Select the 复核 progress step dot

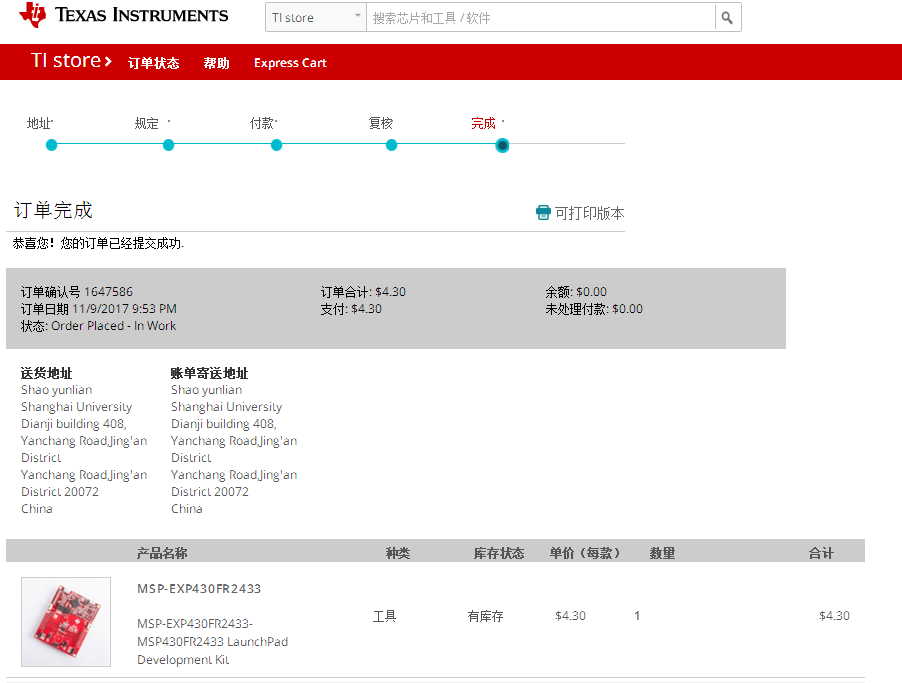tap(391, 145)
